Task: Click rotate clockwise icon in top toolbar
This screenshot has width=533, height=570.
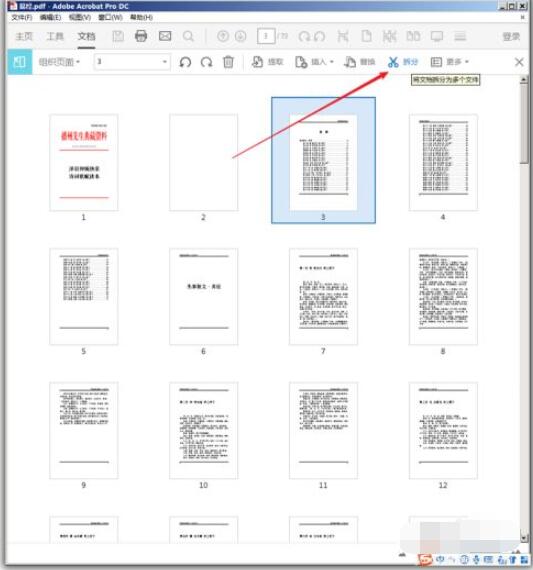Action: [304, 36]
